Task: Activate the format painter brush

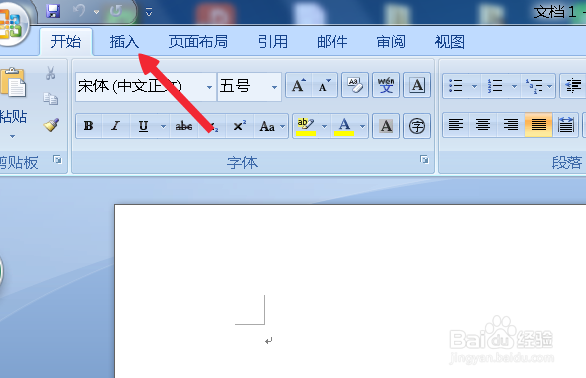Action: coord(51,125)
